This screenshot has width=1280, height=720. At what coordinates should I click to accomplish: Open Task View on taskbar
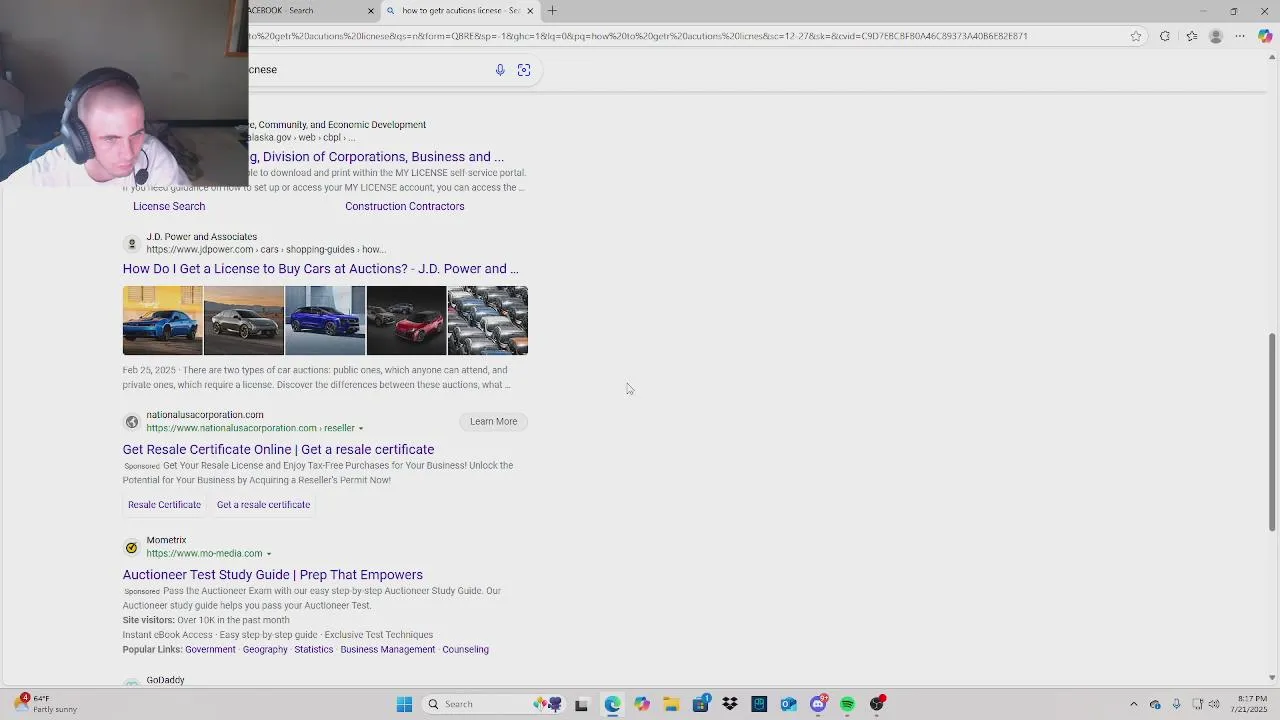tap(581, 704)
